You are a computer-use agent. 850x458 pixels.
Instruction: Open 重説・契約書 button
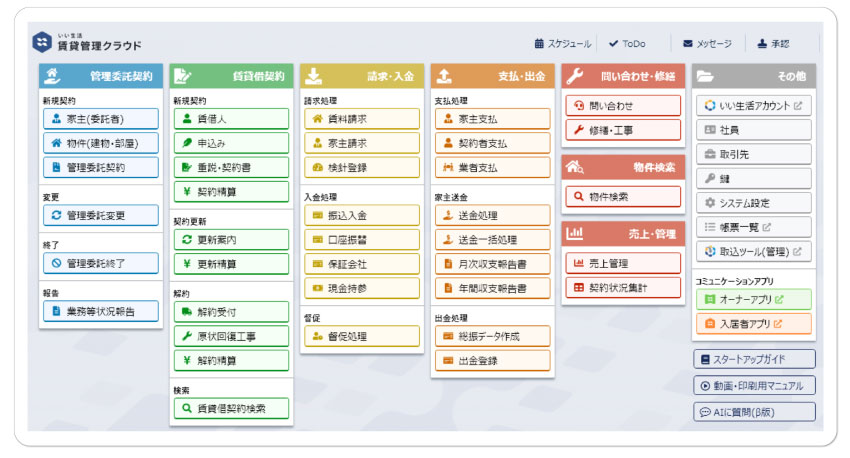pos(231,167)
